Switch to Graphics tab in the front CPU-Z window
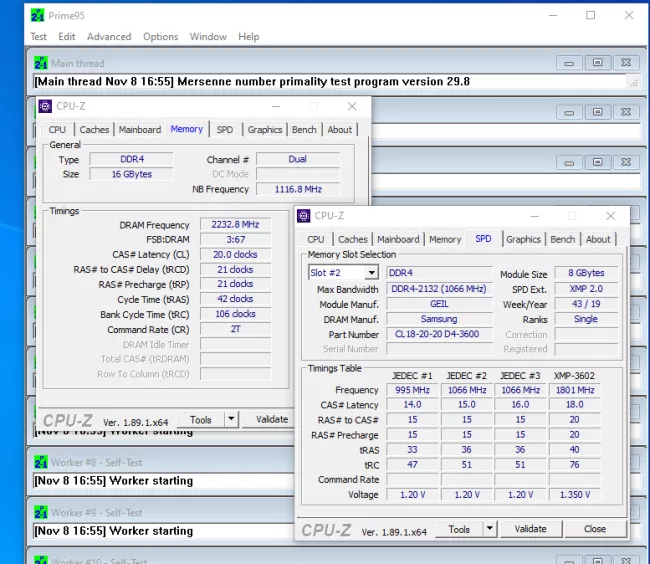 [x=523, y=239]
